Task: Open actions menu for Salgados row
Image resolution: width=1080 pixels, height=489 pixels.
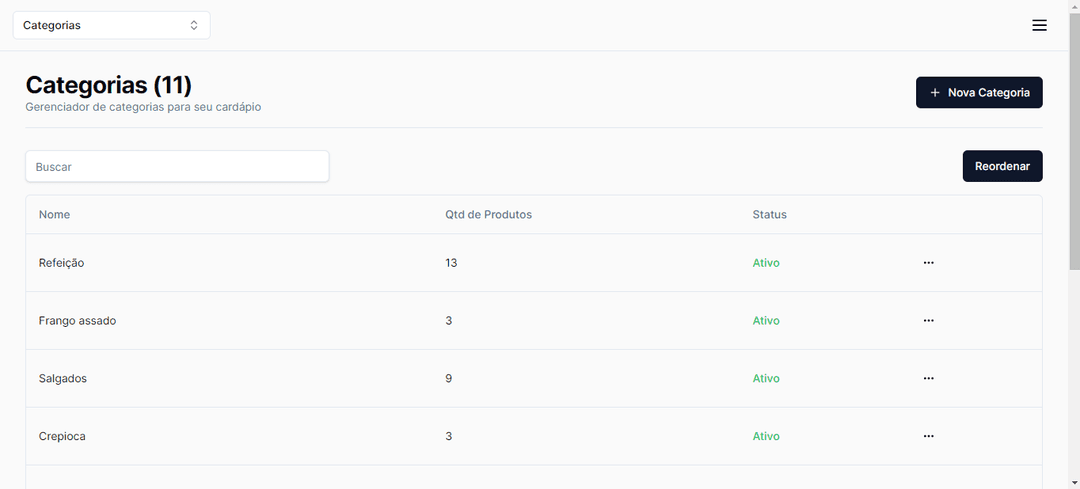Action: pyautogui.click(x=928, y=379)
